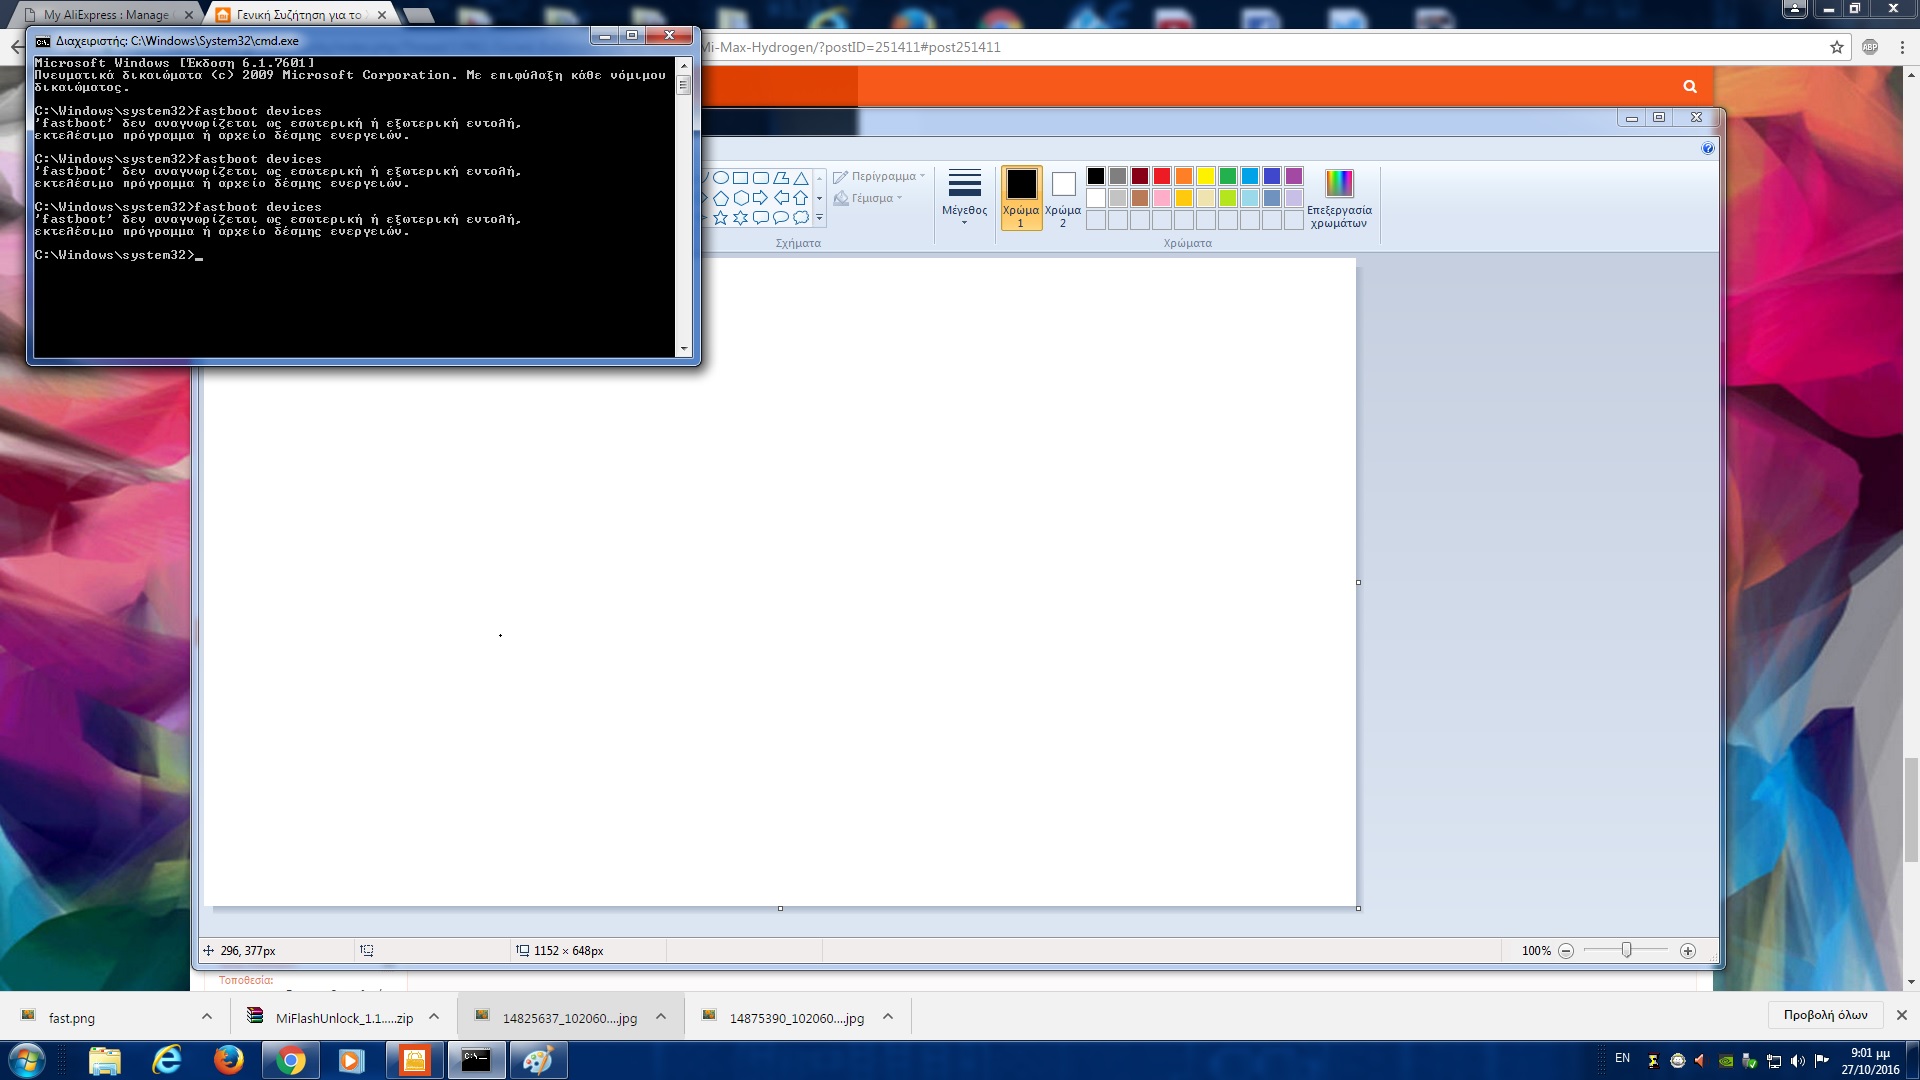The width and height of the screenshot is (1920, 1080).
Task: Select the five-point star shape
Action: click(x=720, y=218)
